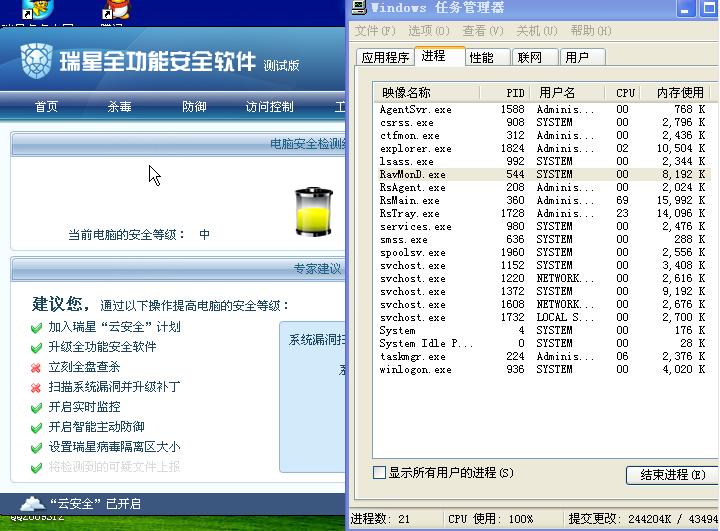Select the AgentSvr.exe process row

click(542, 109)
